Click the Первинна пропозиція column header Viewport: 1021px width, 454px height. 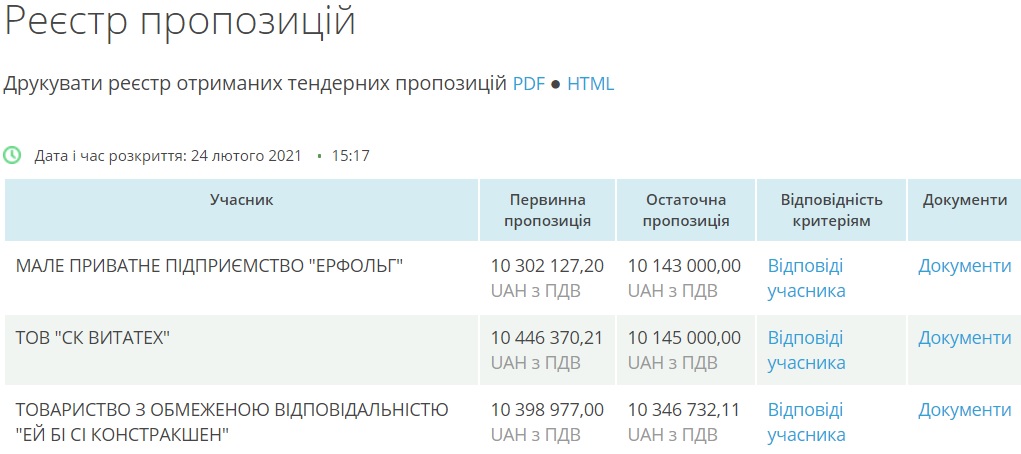click(x=547, y=210)
